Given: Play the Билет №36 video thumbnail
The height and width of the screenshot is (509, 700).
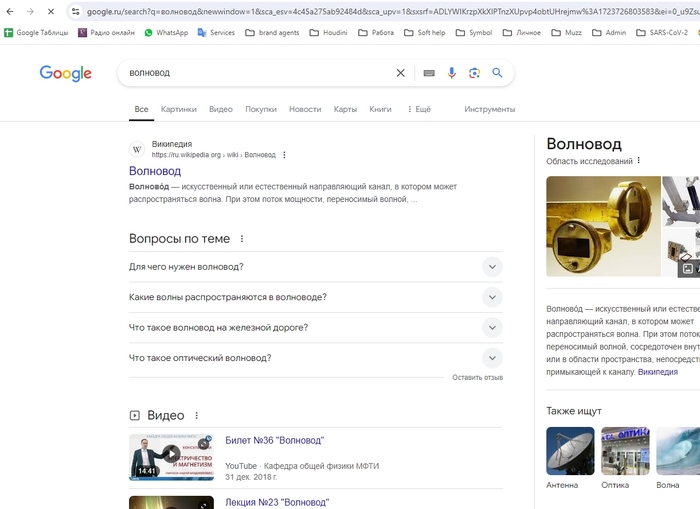Looking at the screenshot, I should [x=171, y=457].
